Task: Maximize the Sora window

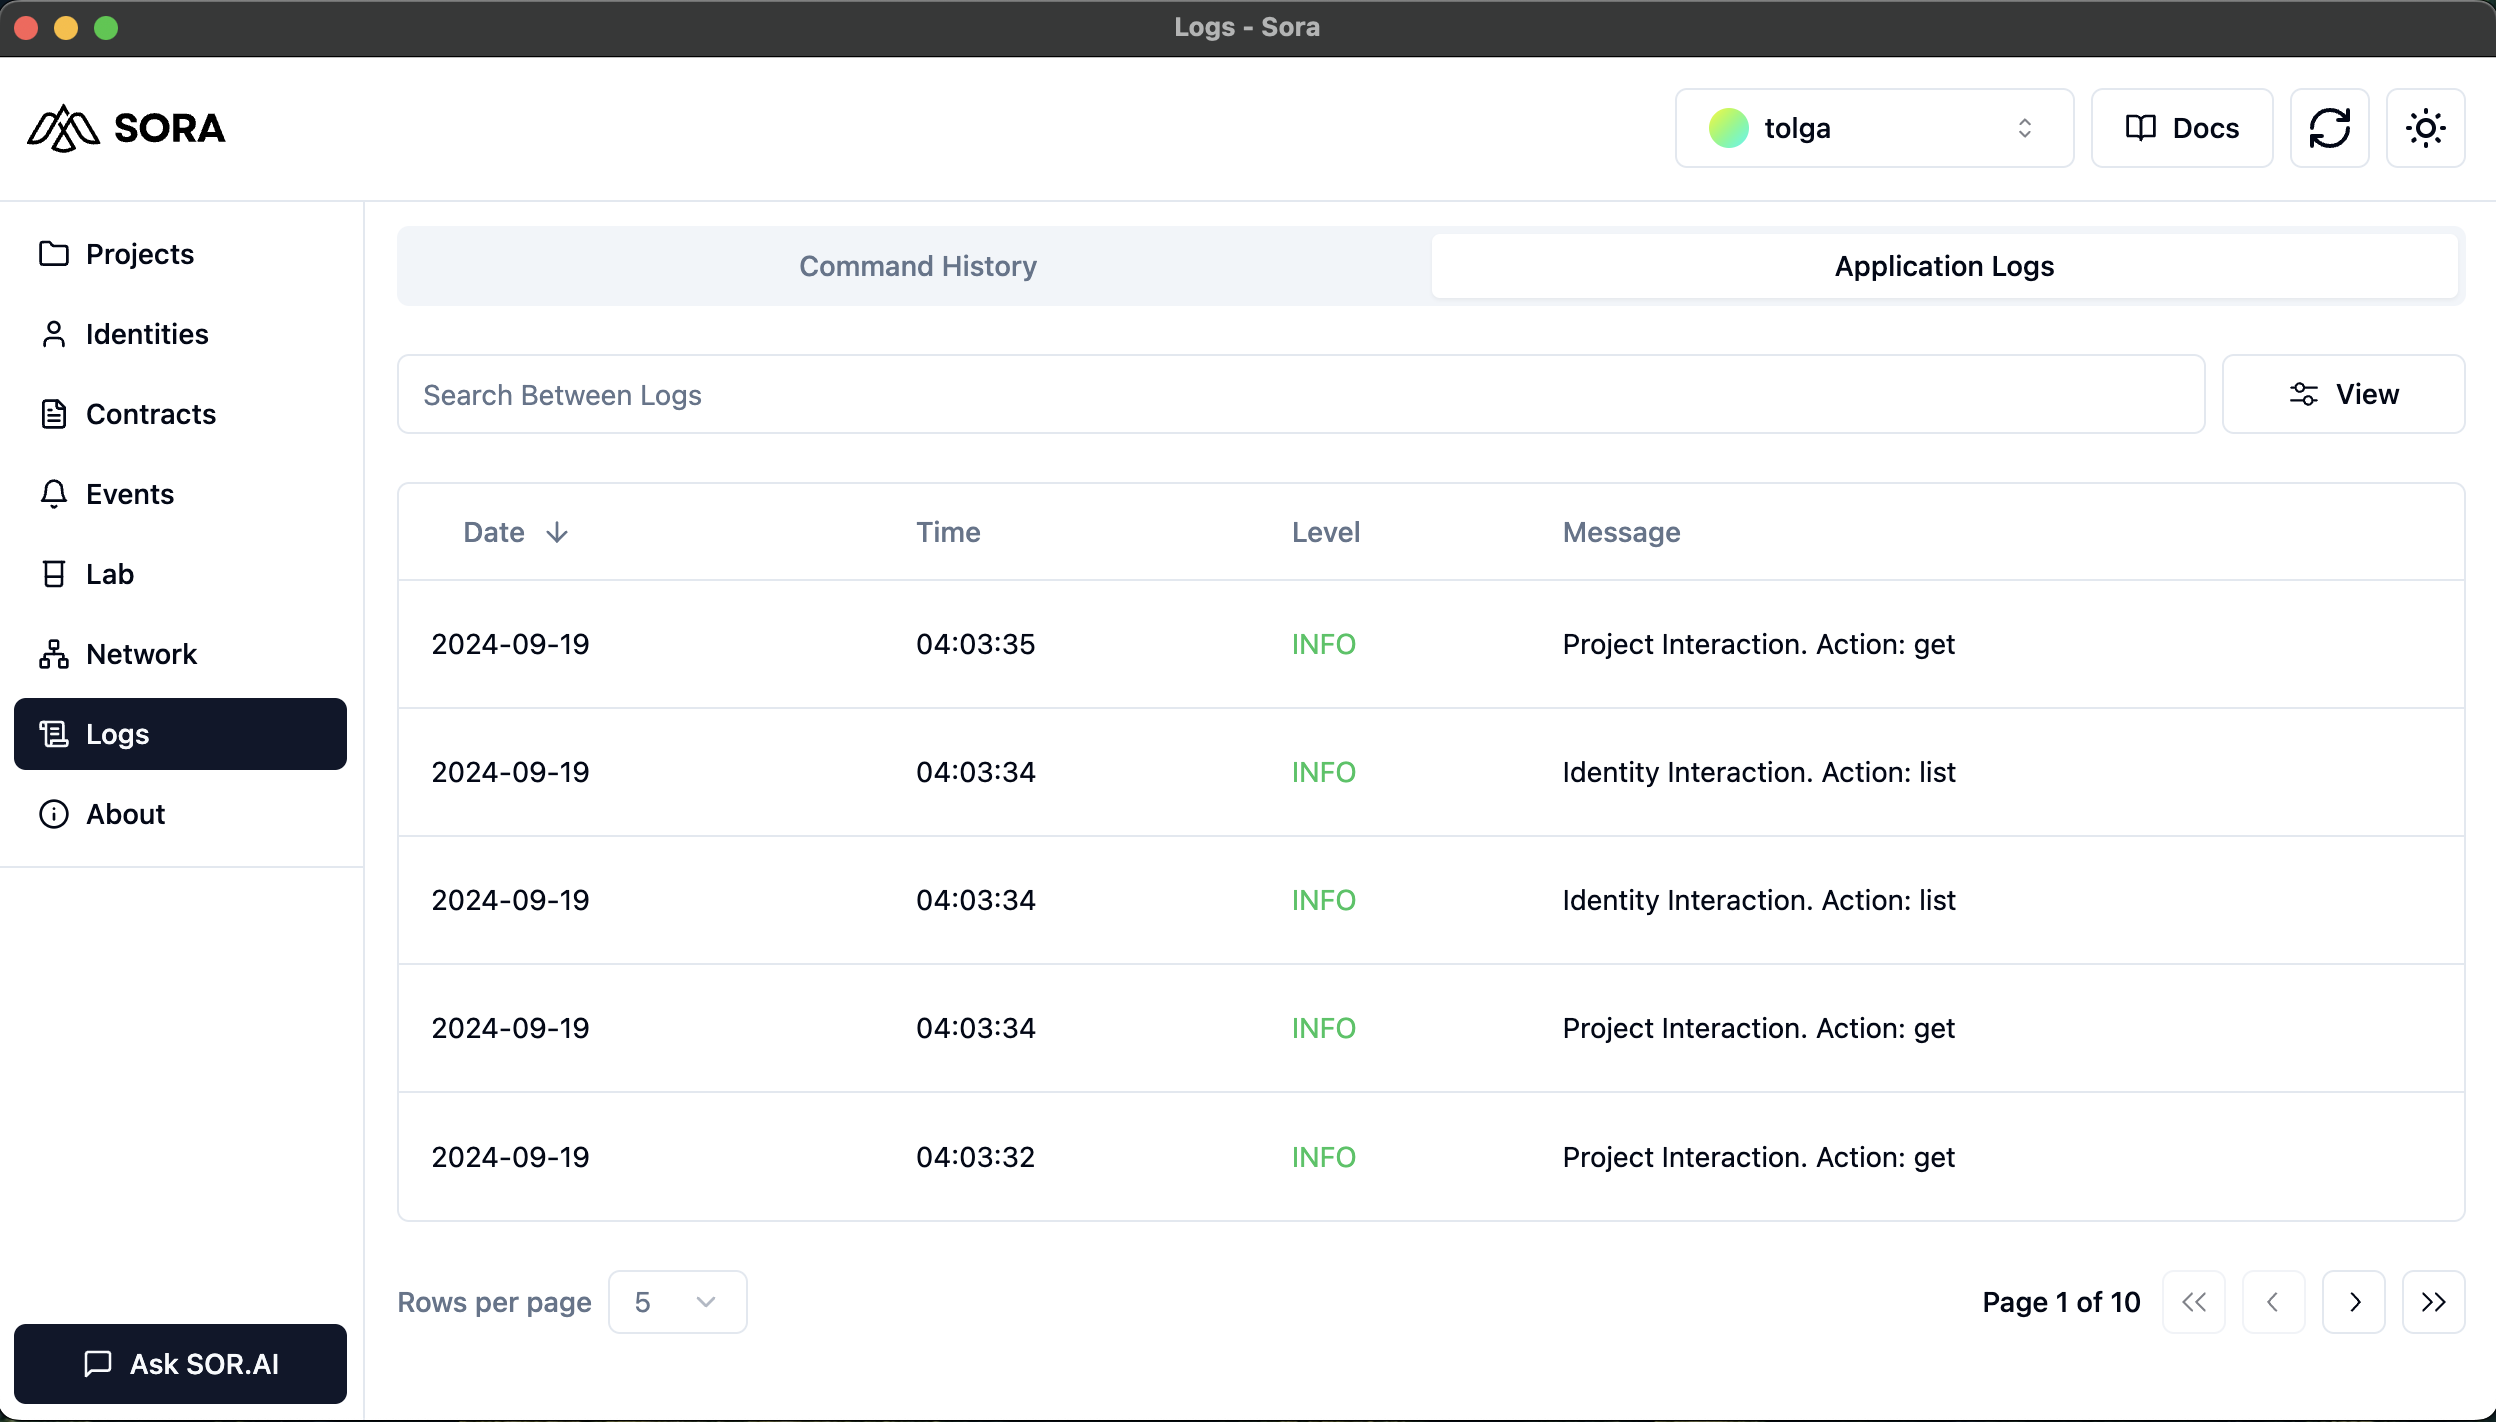Action: point(106,28)
